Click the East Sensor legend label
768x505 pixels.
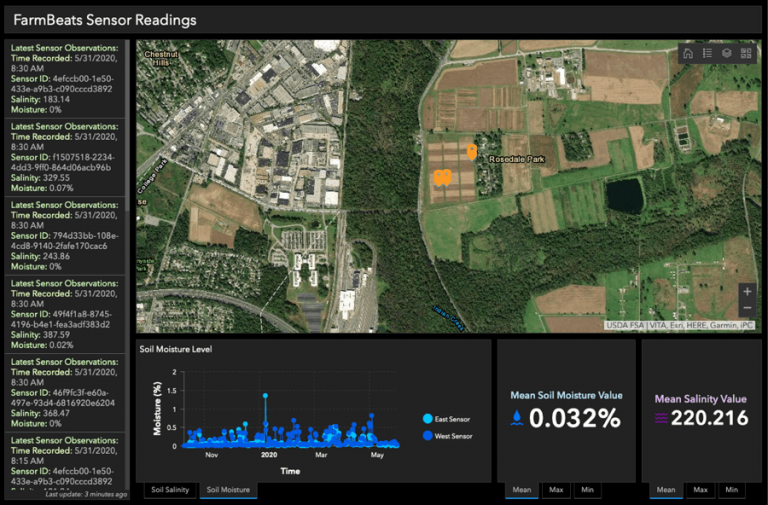coord(452,419)
